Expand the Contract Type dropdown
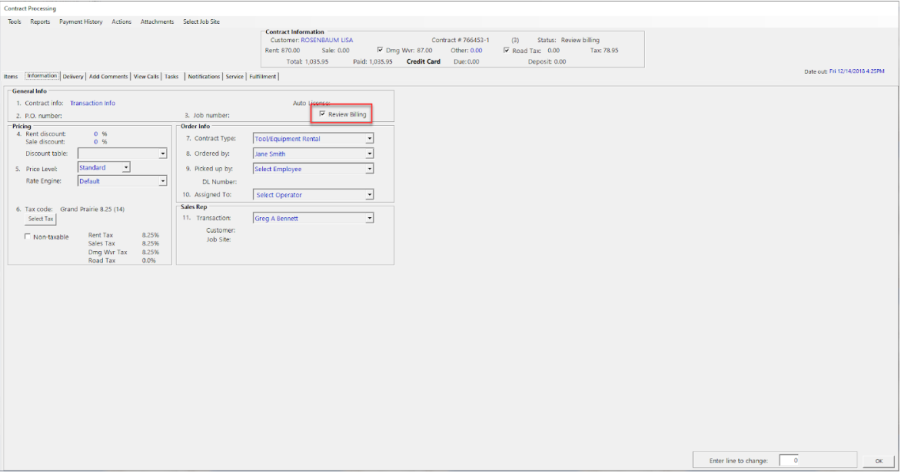The width and height of the screenshot is (901, 472). [x=369, y=139]
